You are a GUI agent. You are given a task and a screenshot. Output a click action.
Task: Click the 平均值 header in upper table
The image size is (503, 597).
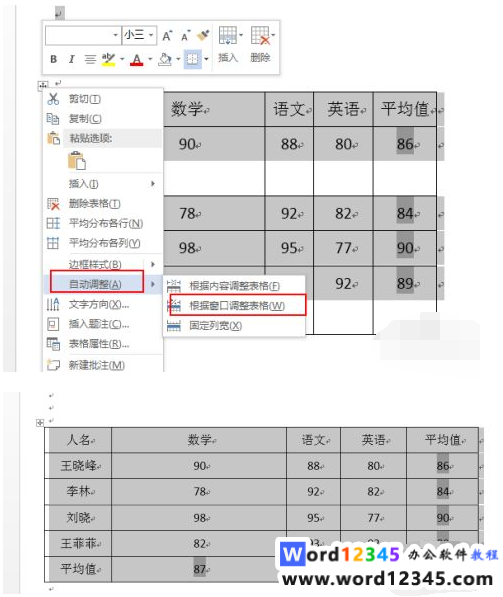click(x=405, y=109)
